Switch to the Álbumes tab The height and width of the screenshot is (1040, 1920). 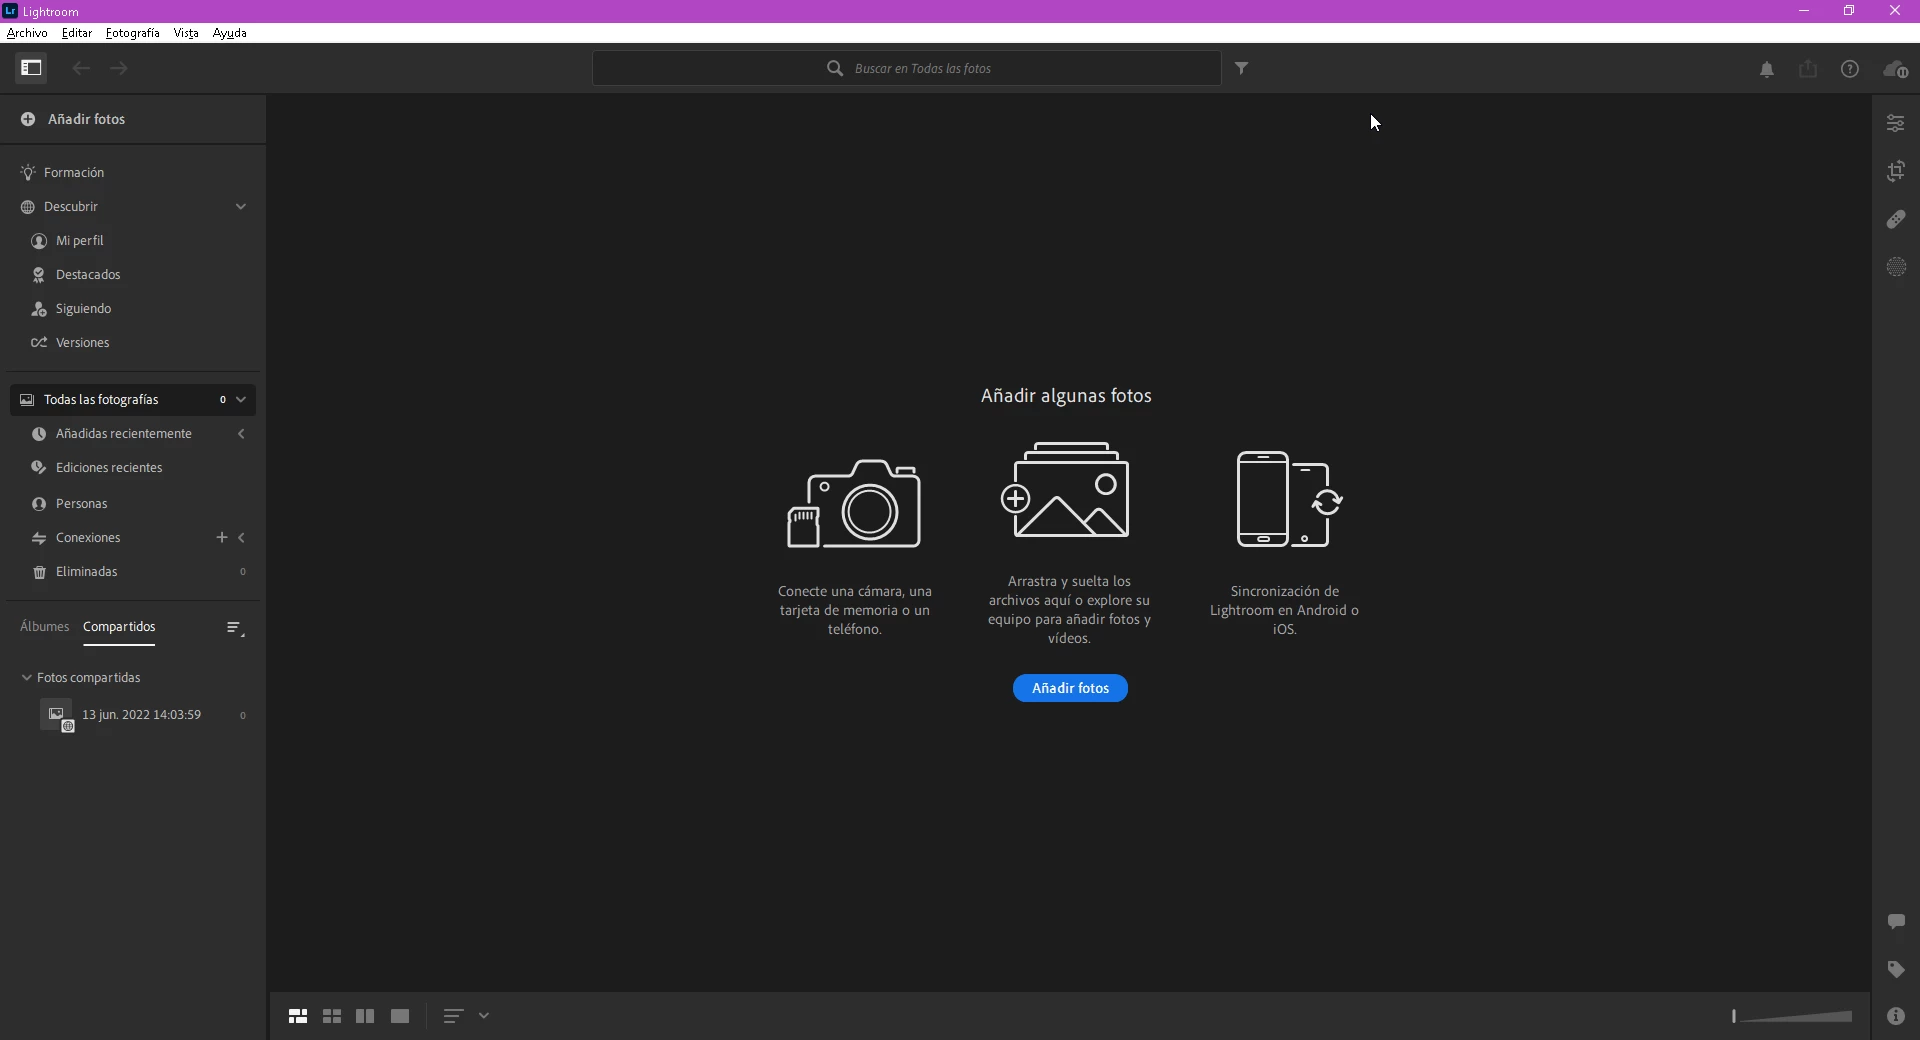pyautogui.click(x=45, y=627)
